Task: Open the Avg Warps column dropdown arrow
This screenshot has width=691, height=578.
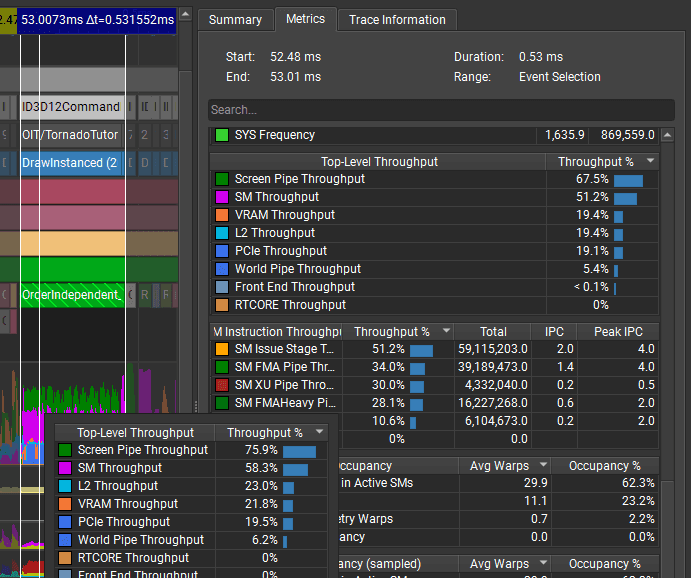Action: click(543, 466)
